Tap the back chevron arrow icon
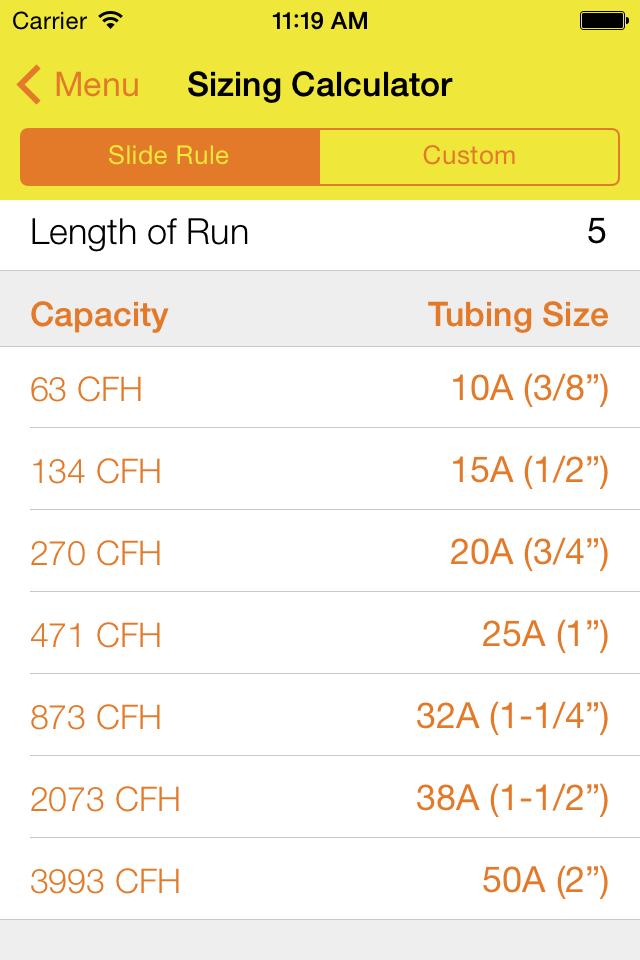This screenshot has height=960, width=640. [29, 84]
